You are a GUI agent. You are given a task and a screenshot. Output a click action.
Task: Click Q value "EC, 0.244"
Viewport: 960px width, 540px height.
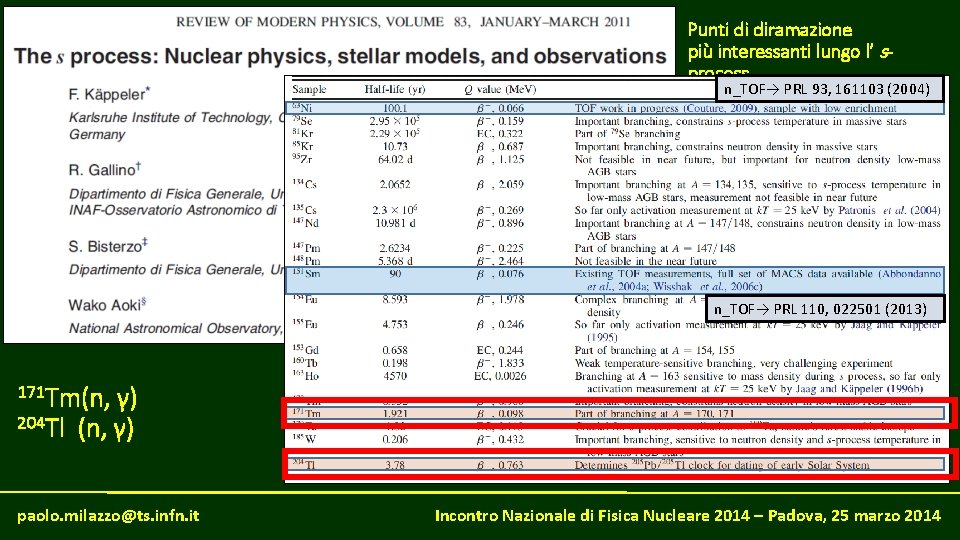coord(500,350)
